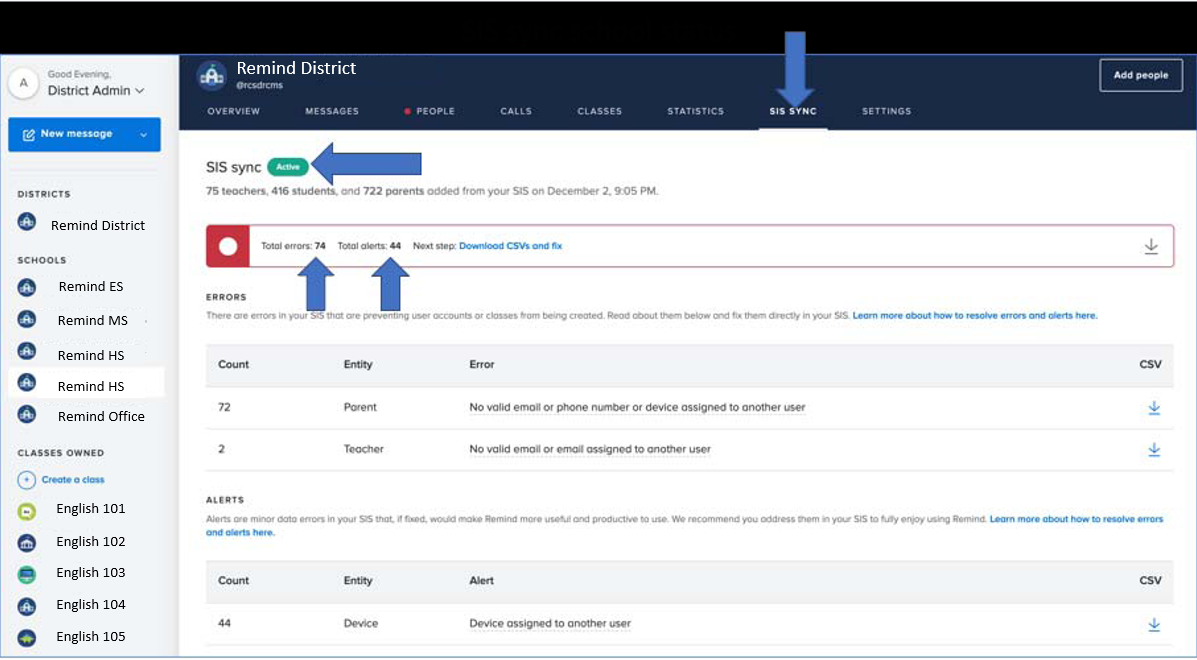Click the English 105 class icon
The image size is (1197, 660).
pyautogui.click(x=27, y=638)
